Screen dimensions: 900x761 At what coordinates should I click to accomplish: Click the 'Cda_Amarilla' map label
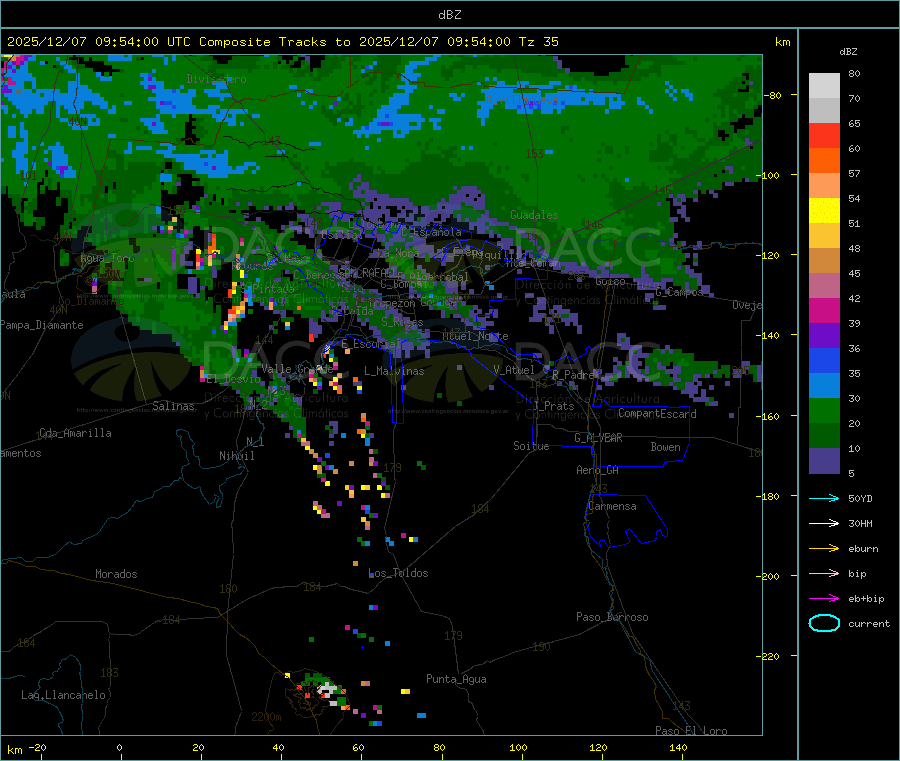click(75, 433)
